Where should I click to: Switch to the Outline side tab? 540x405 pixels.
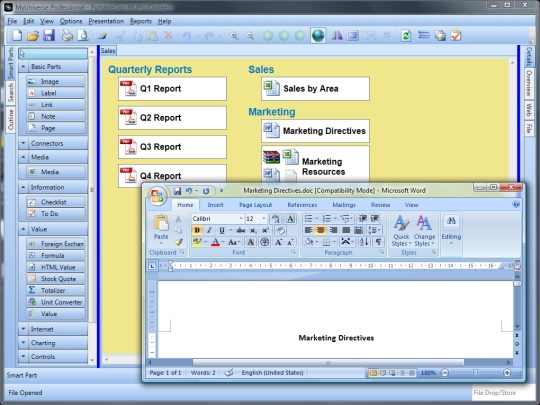tap(11, 120)
